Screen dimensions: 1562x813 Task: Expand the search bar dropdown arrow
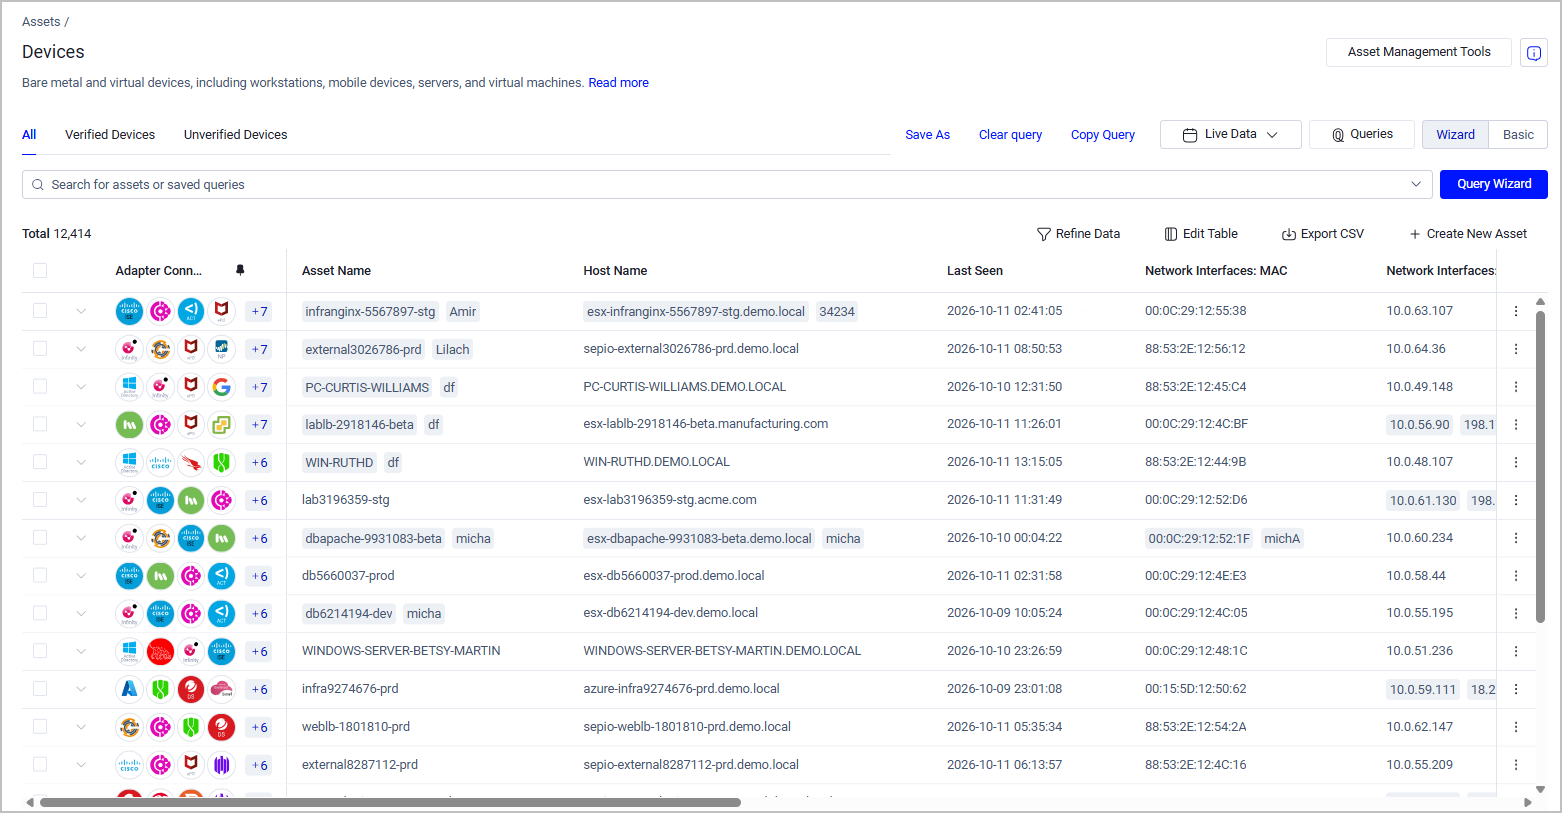click(x=1416, y=184)
